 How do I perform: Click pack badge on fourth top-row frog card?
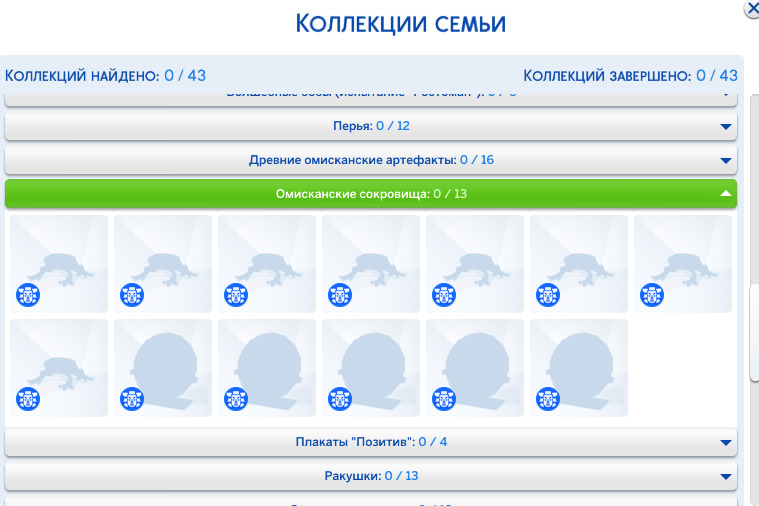pyautogui.click(x=340, y=295)
